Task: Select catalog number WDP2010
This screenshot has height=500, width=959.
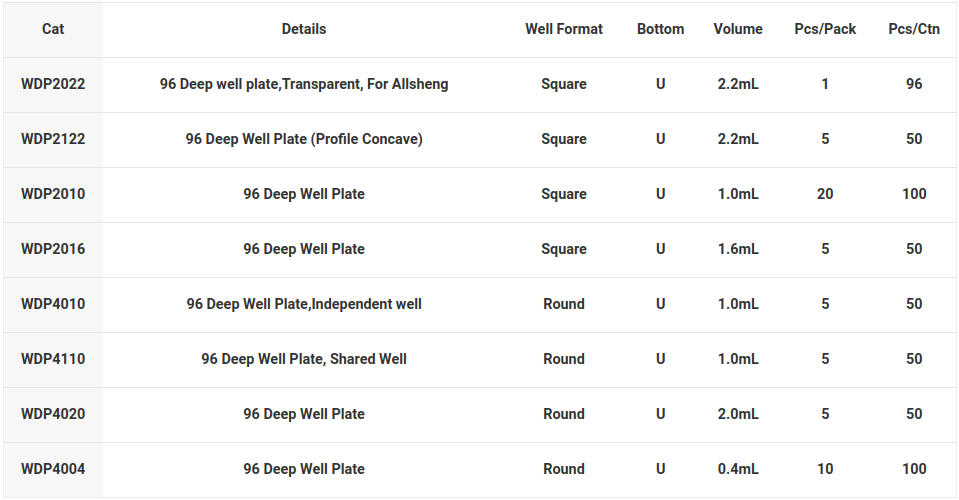Action: click(53, 194)
